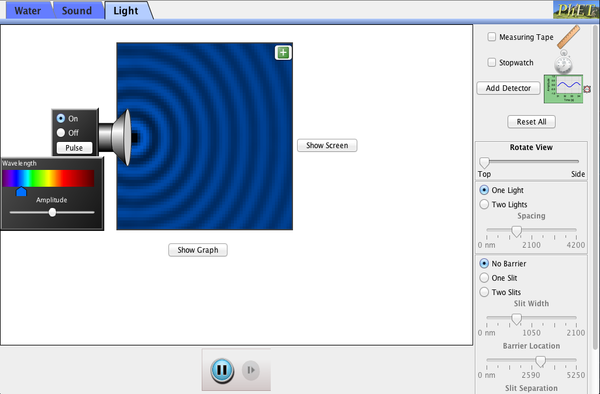Click the Show Graph button
This screenshot has height=394, width=600.
pos(198,250)
